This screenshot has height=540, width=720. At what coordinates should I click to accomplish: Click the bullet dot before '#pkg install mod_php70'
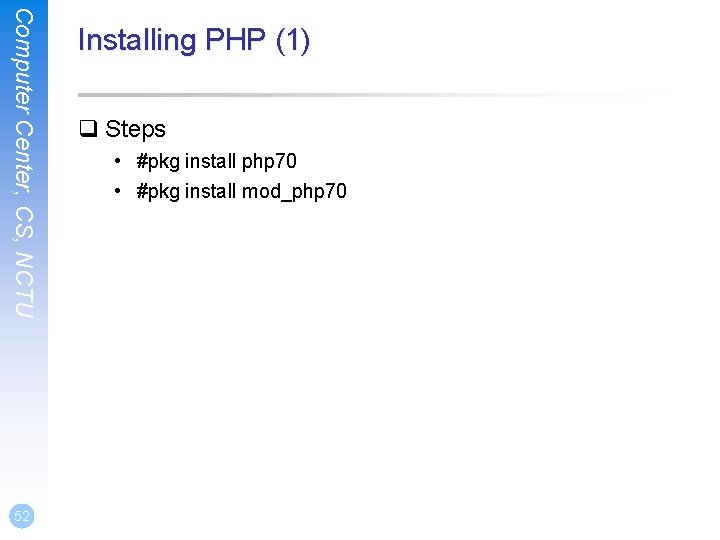point(118,191)
